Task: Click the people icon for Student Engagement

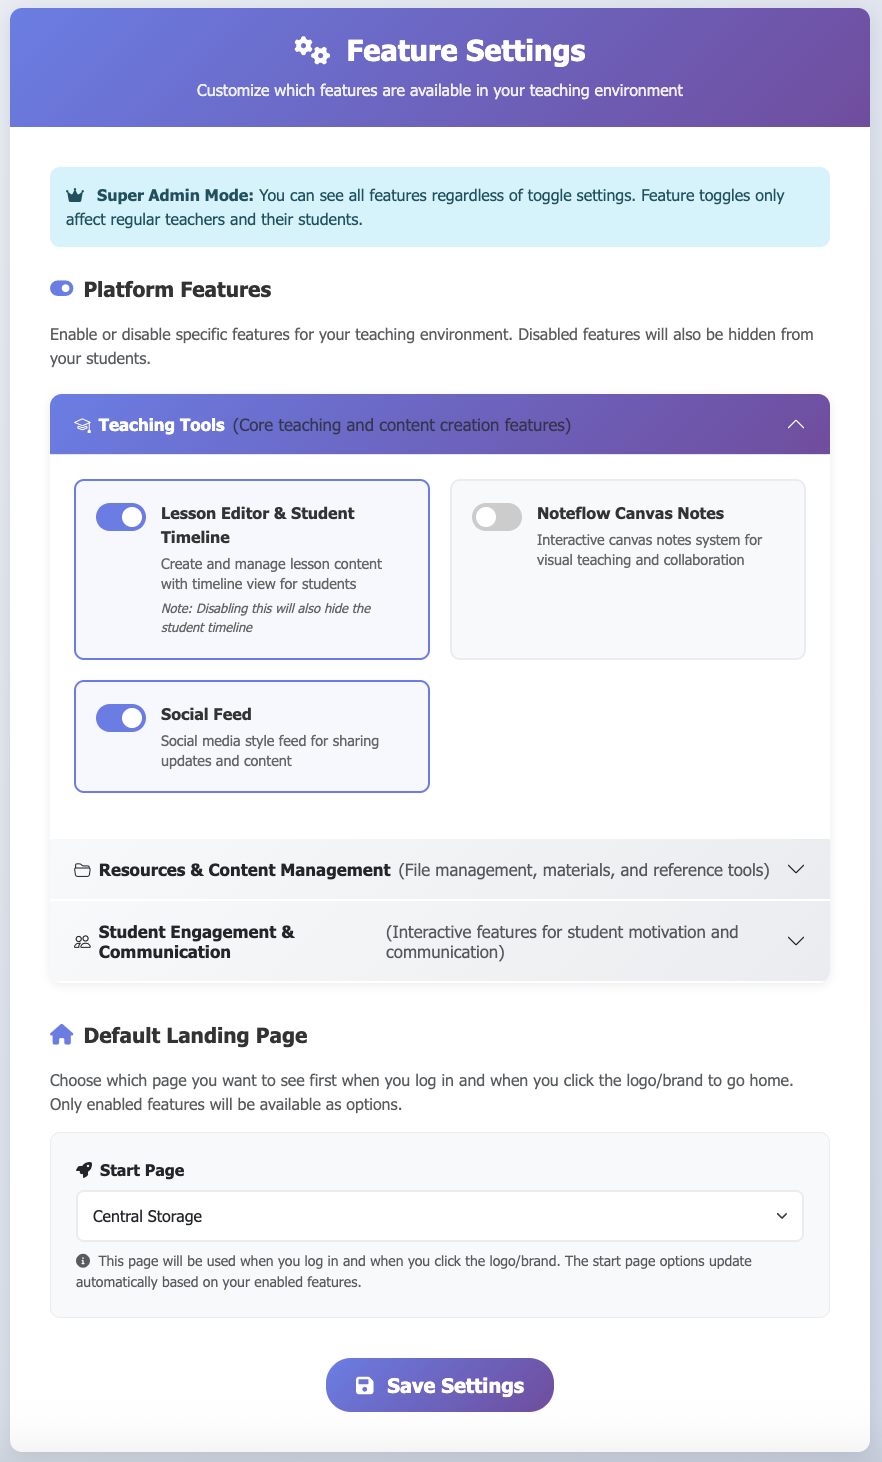Action: [82, 942]
